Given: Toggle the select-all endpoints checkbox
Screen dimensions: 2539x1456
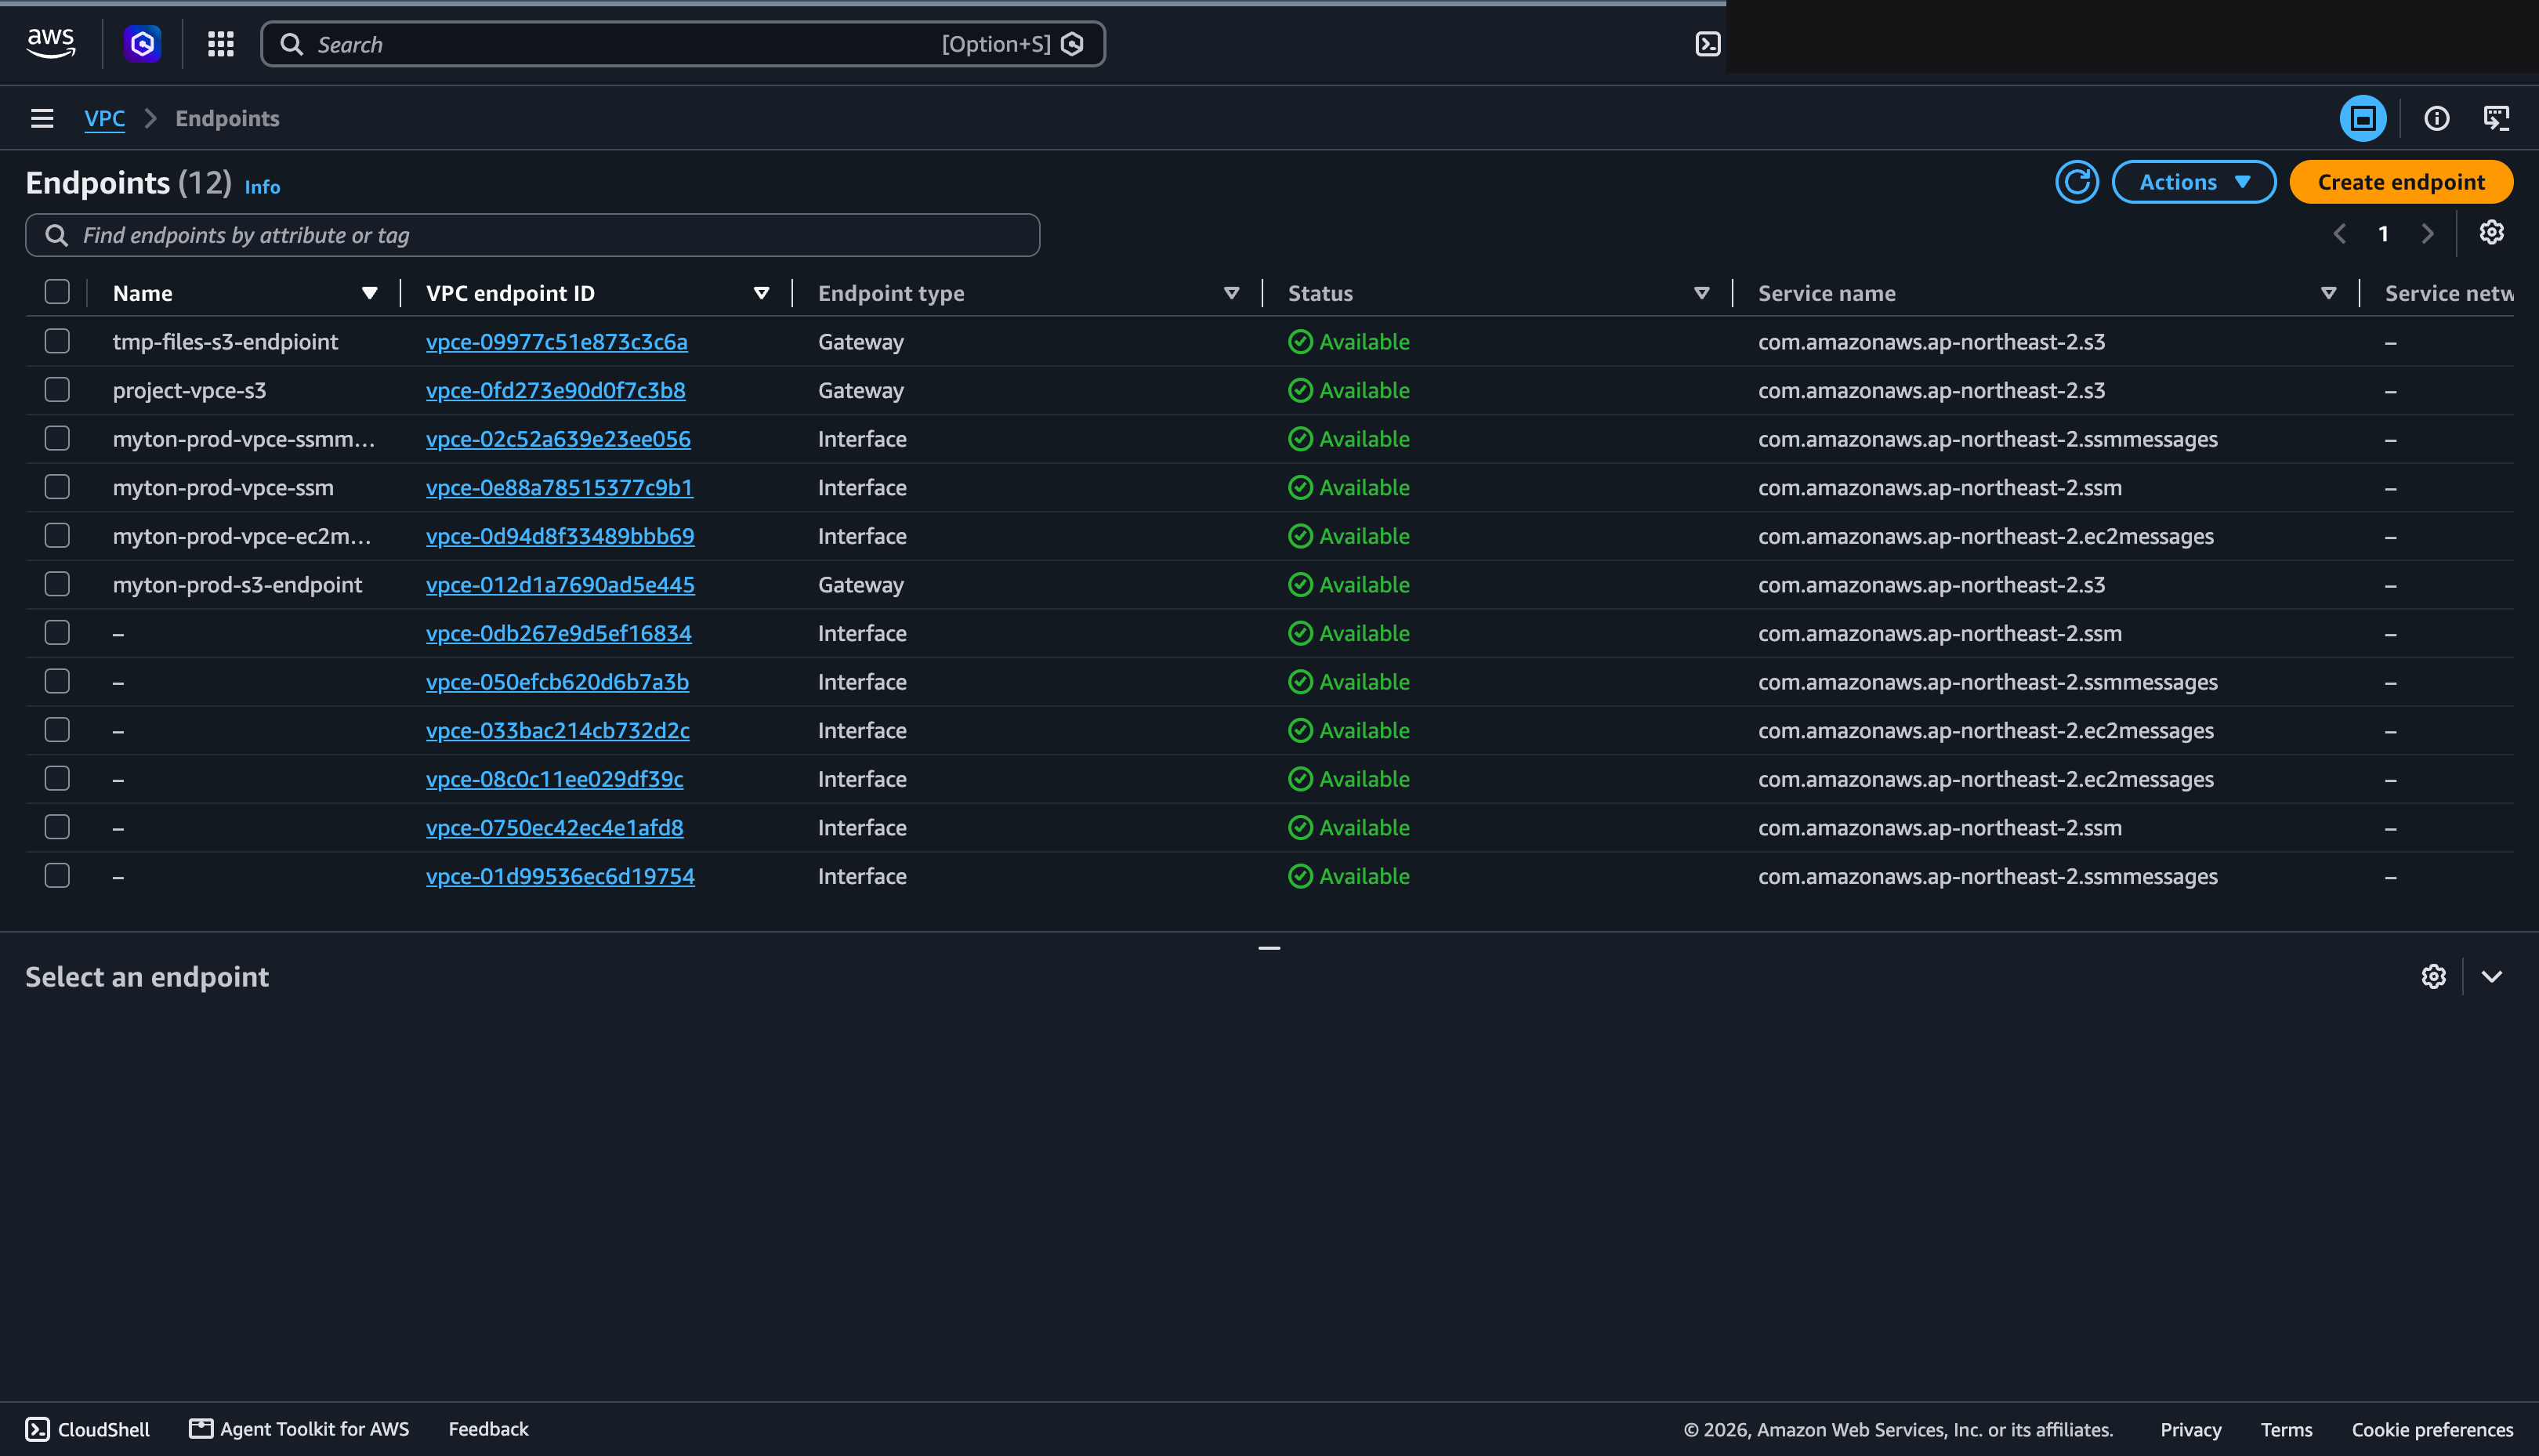Looking at the screenshot, I should (57, 292).
